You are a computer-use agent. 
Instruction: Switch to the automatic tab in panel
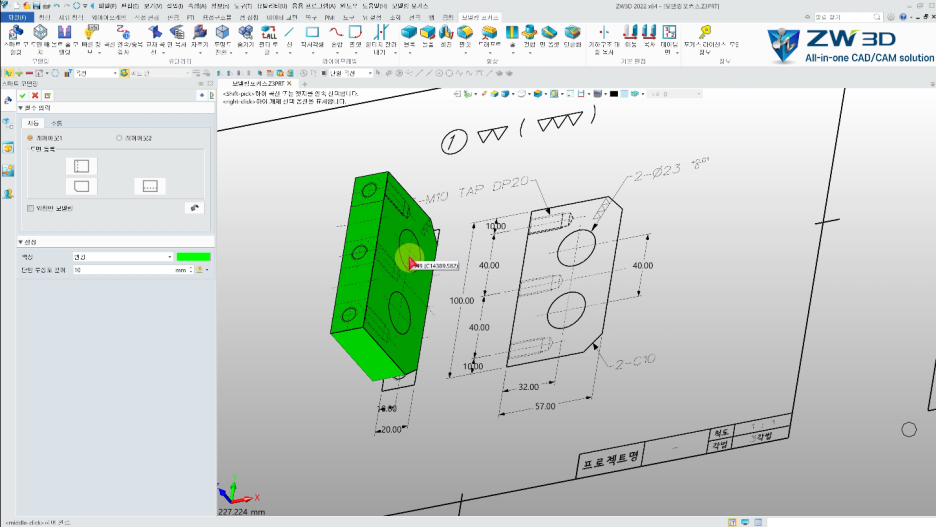click(33, 123)
